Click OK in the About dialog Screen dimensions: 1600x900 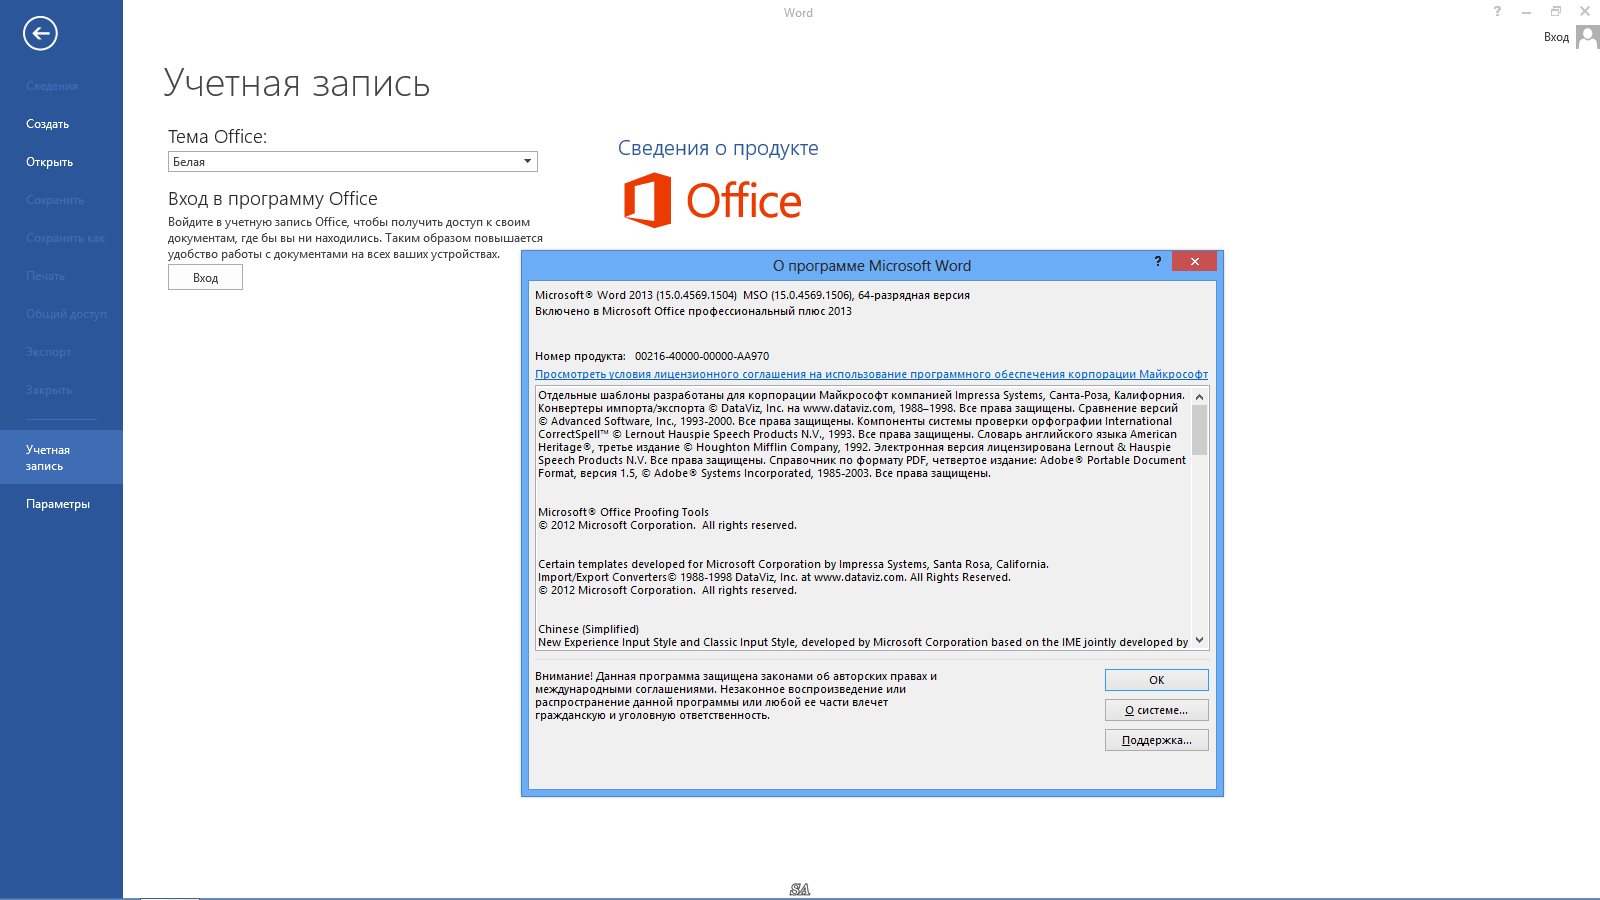(x=1156, y=680)
